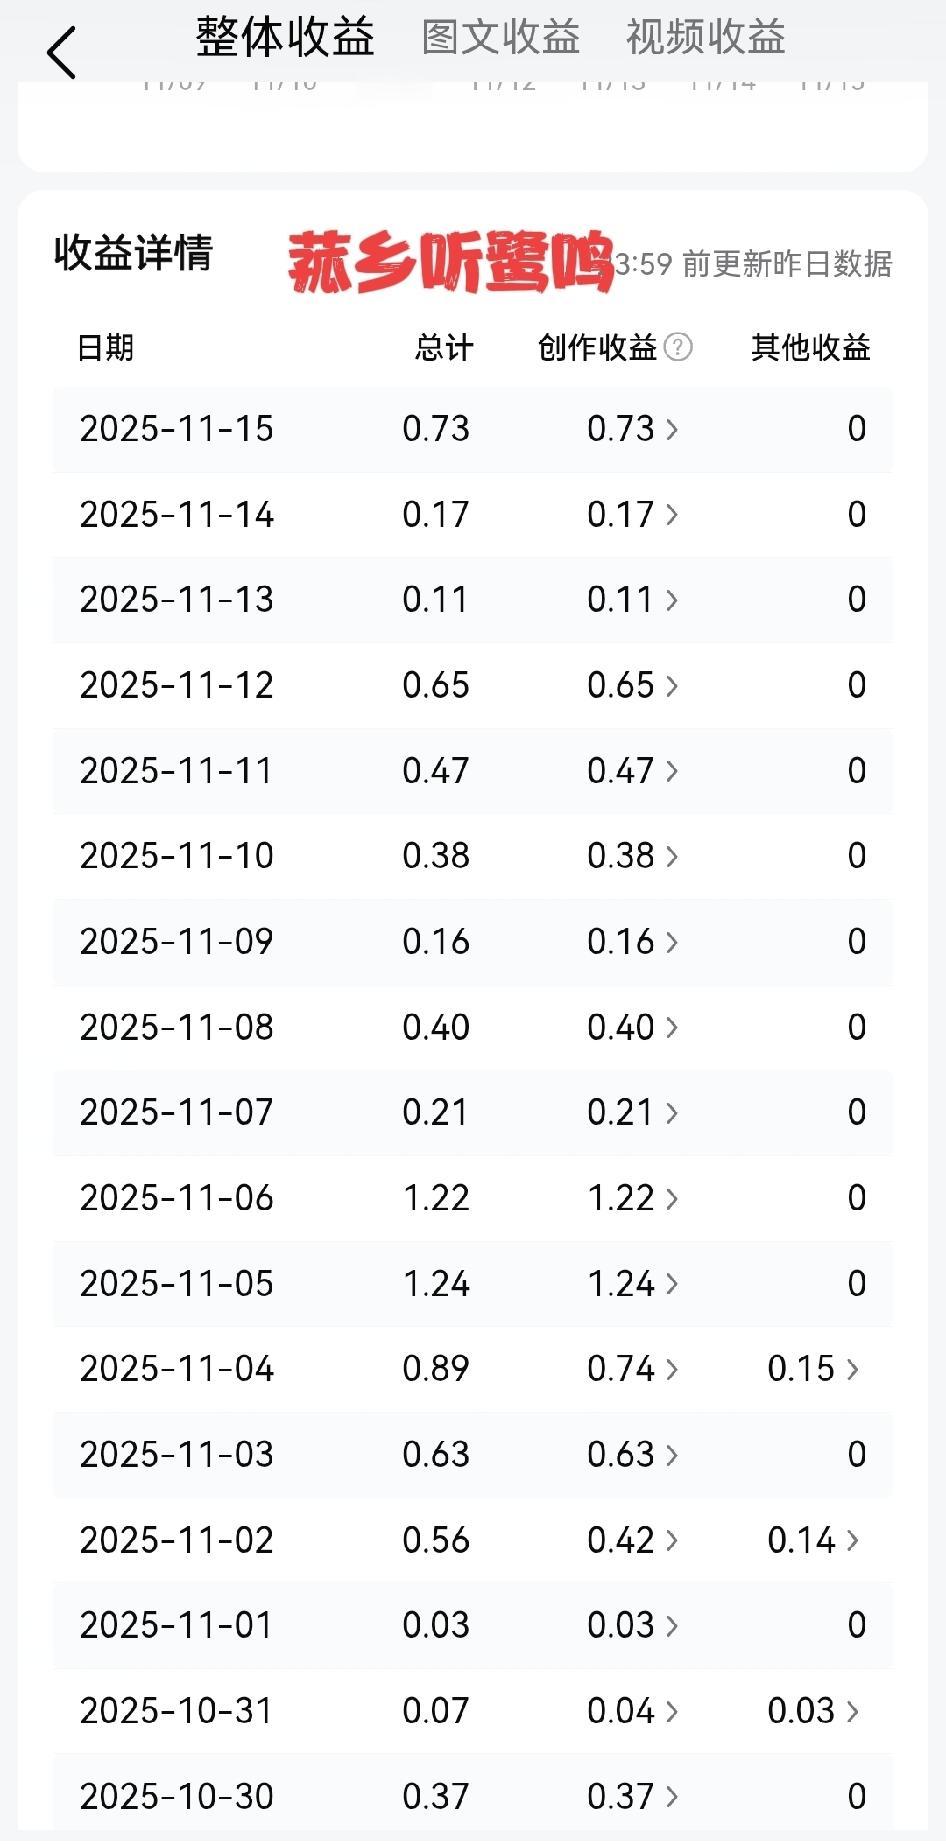Tap the 2025-11-12 date row
The width and height of the screenshot is (946, 1846).
click(473, 686)
